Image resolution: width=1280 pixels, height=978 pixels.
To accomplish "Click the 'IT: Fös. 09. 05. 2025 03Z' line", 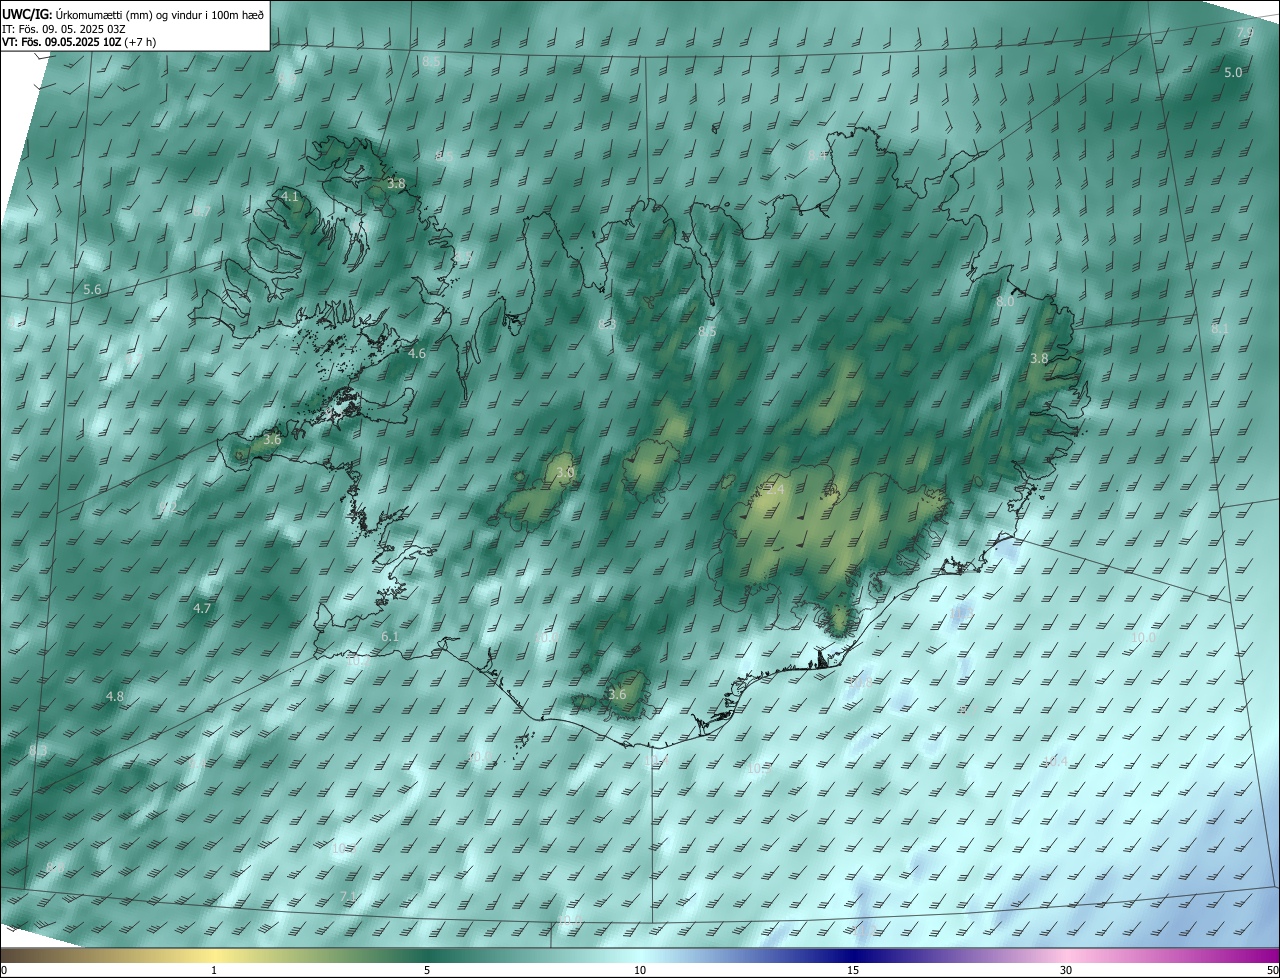I will [63, 28].
